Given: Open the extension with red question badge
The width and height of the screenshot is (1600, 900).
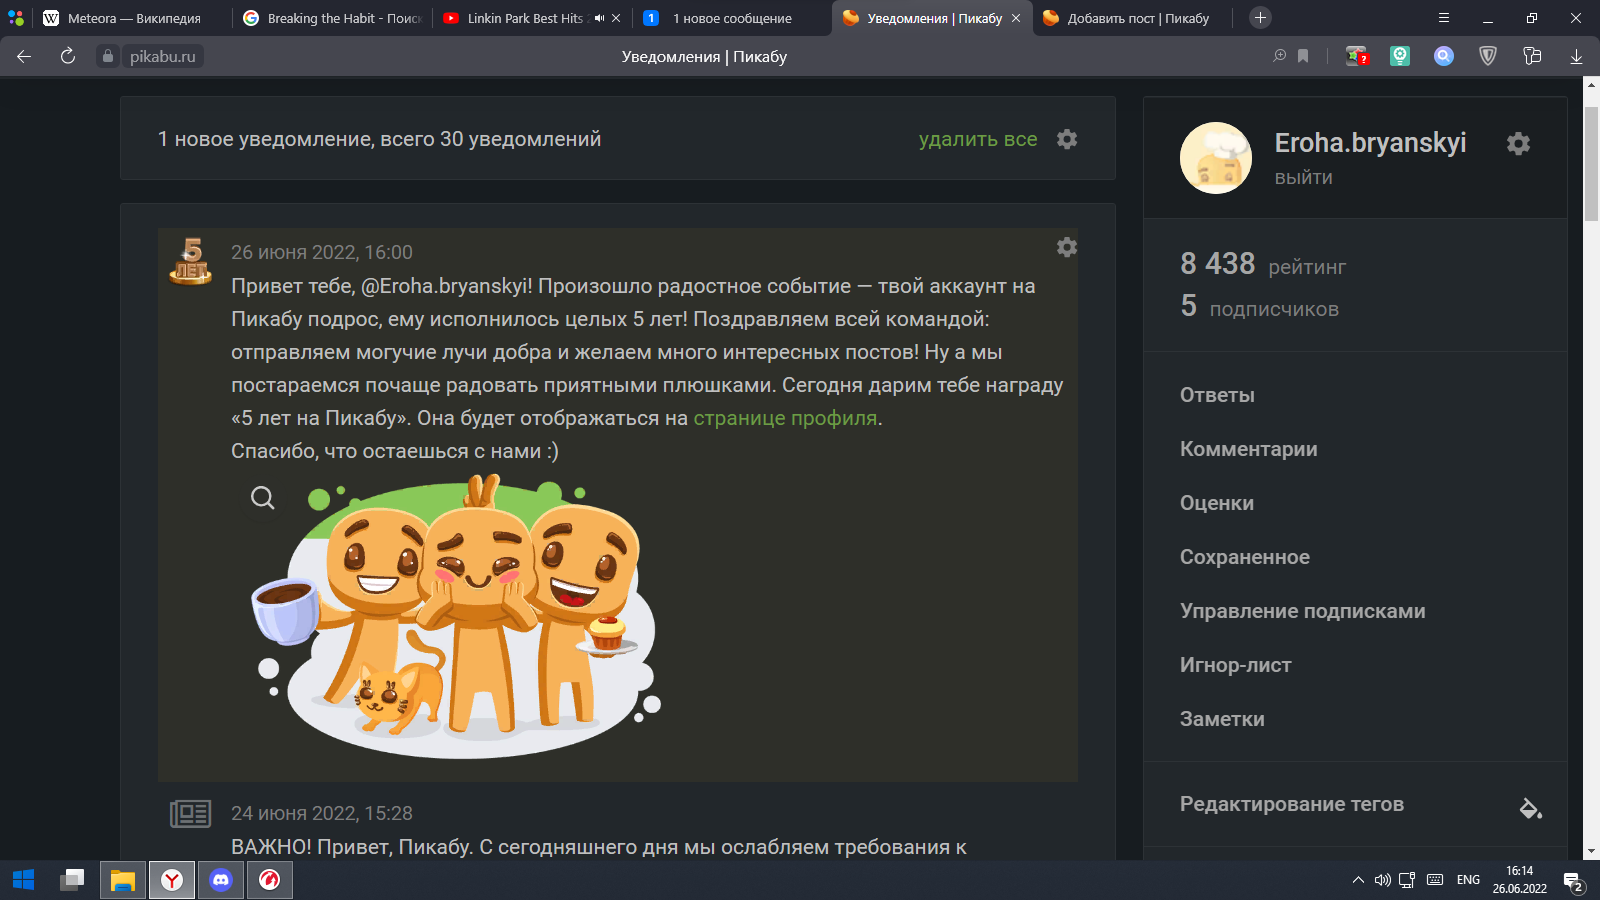Looking at the screenshot, I should click(x=1357, y=56).
